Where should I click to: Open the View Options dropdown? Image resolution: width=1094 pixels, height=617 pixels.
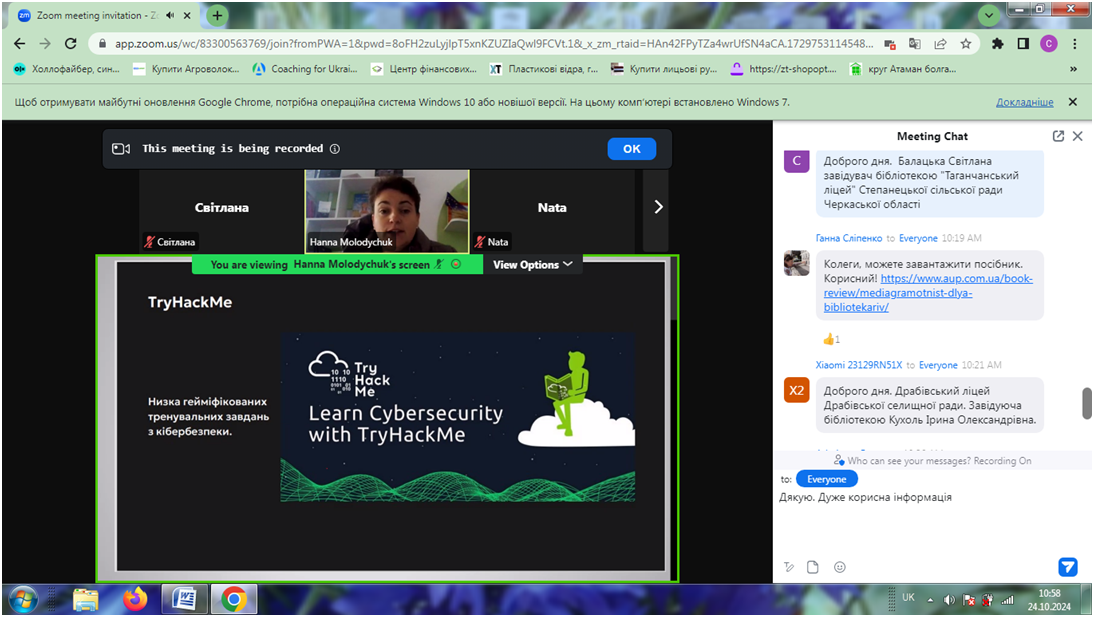coord(532,265)
